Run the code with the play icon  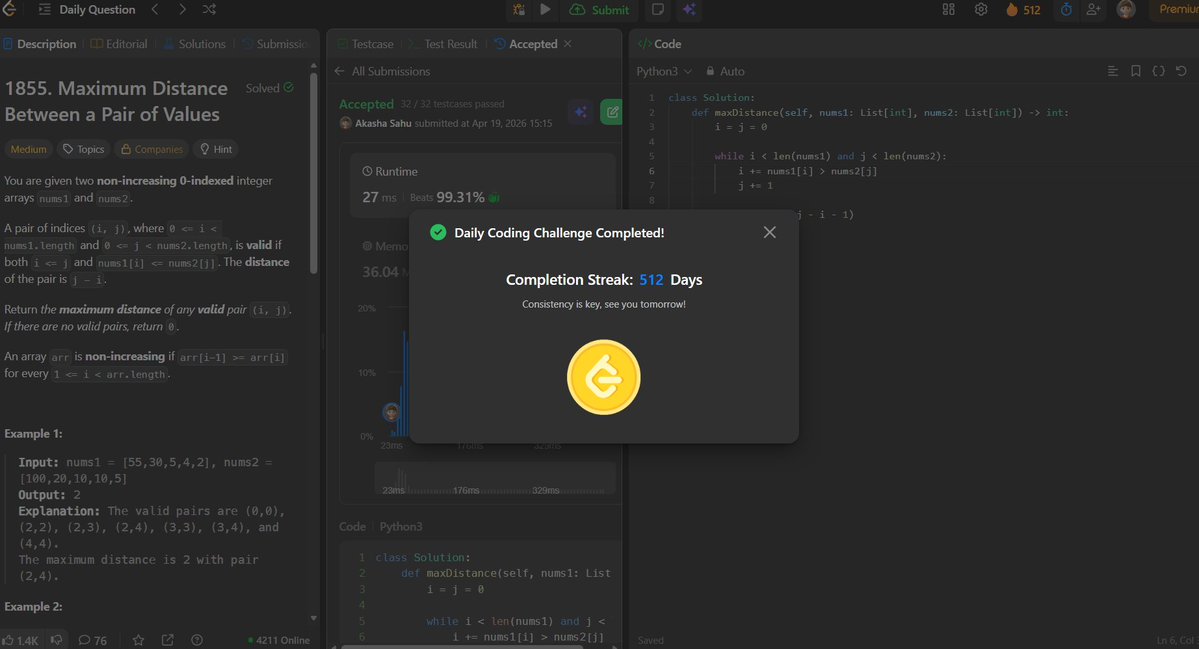click(x=545, y=9)
